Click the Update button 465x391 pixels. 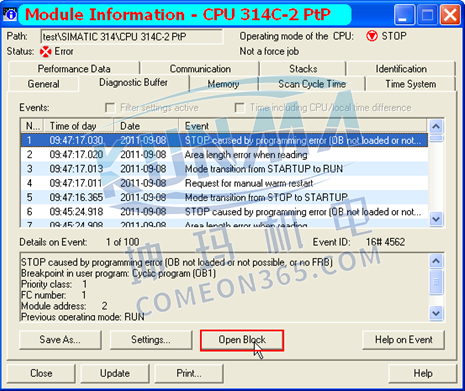[115, 373]
